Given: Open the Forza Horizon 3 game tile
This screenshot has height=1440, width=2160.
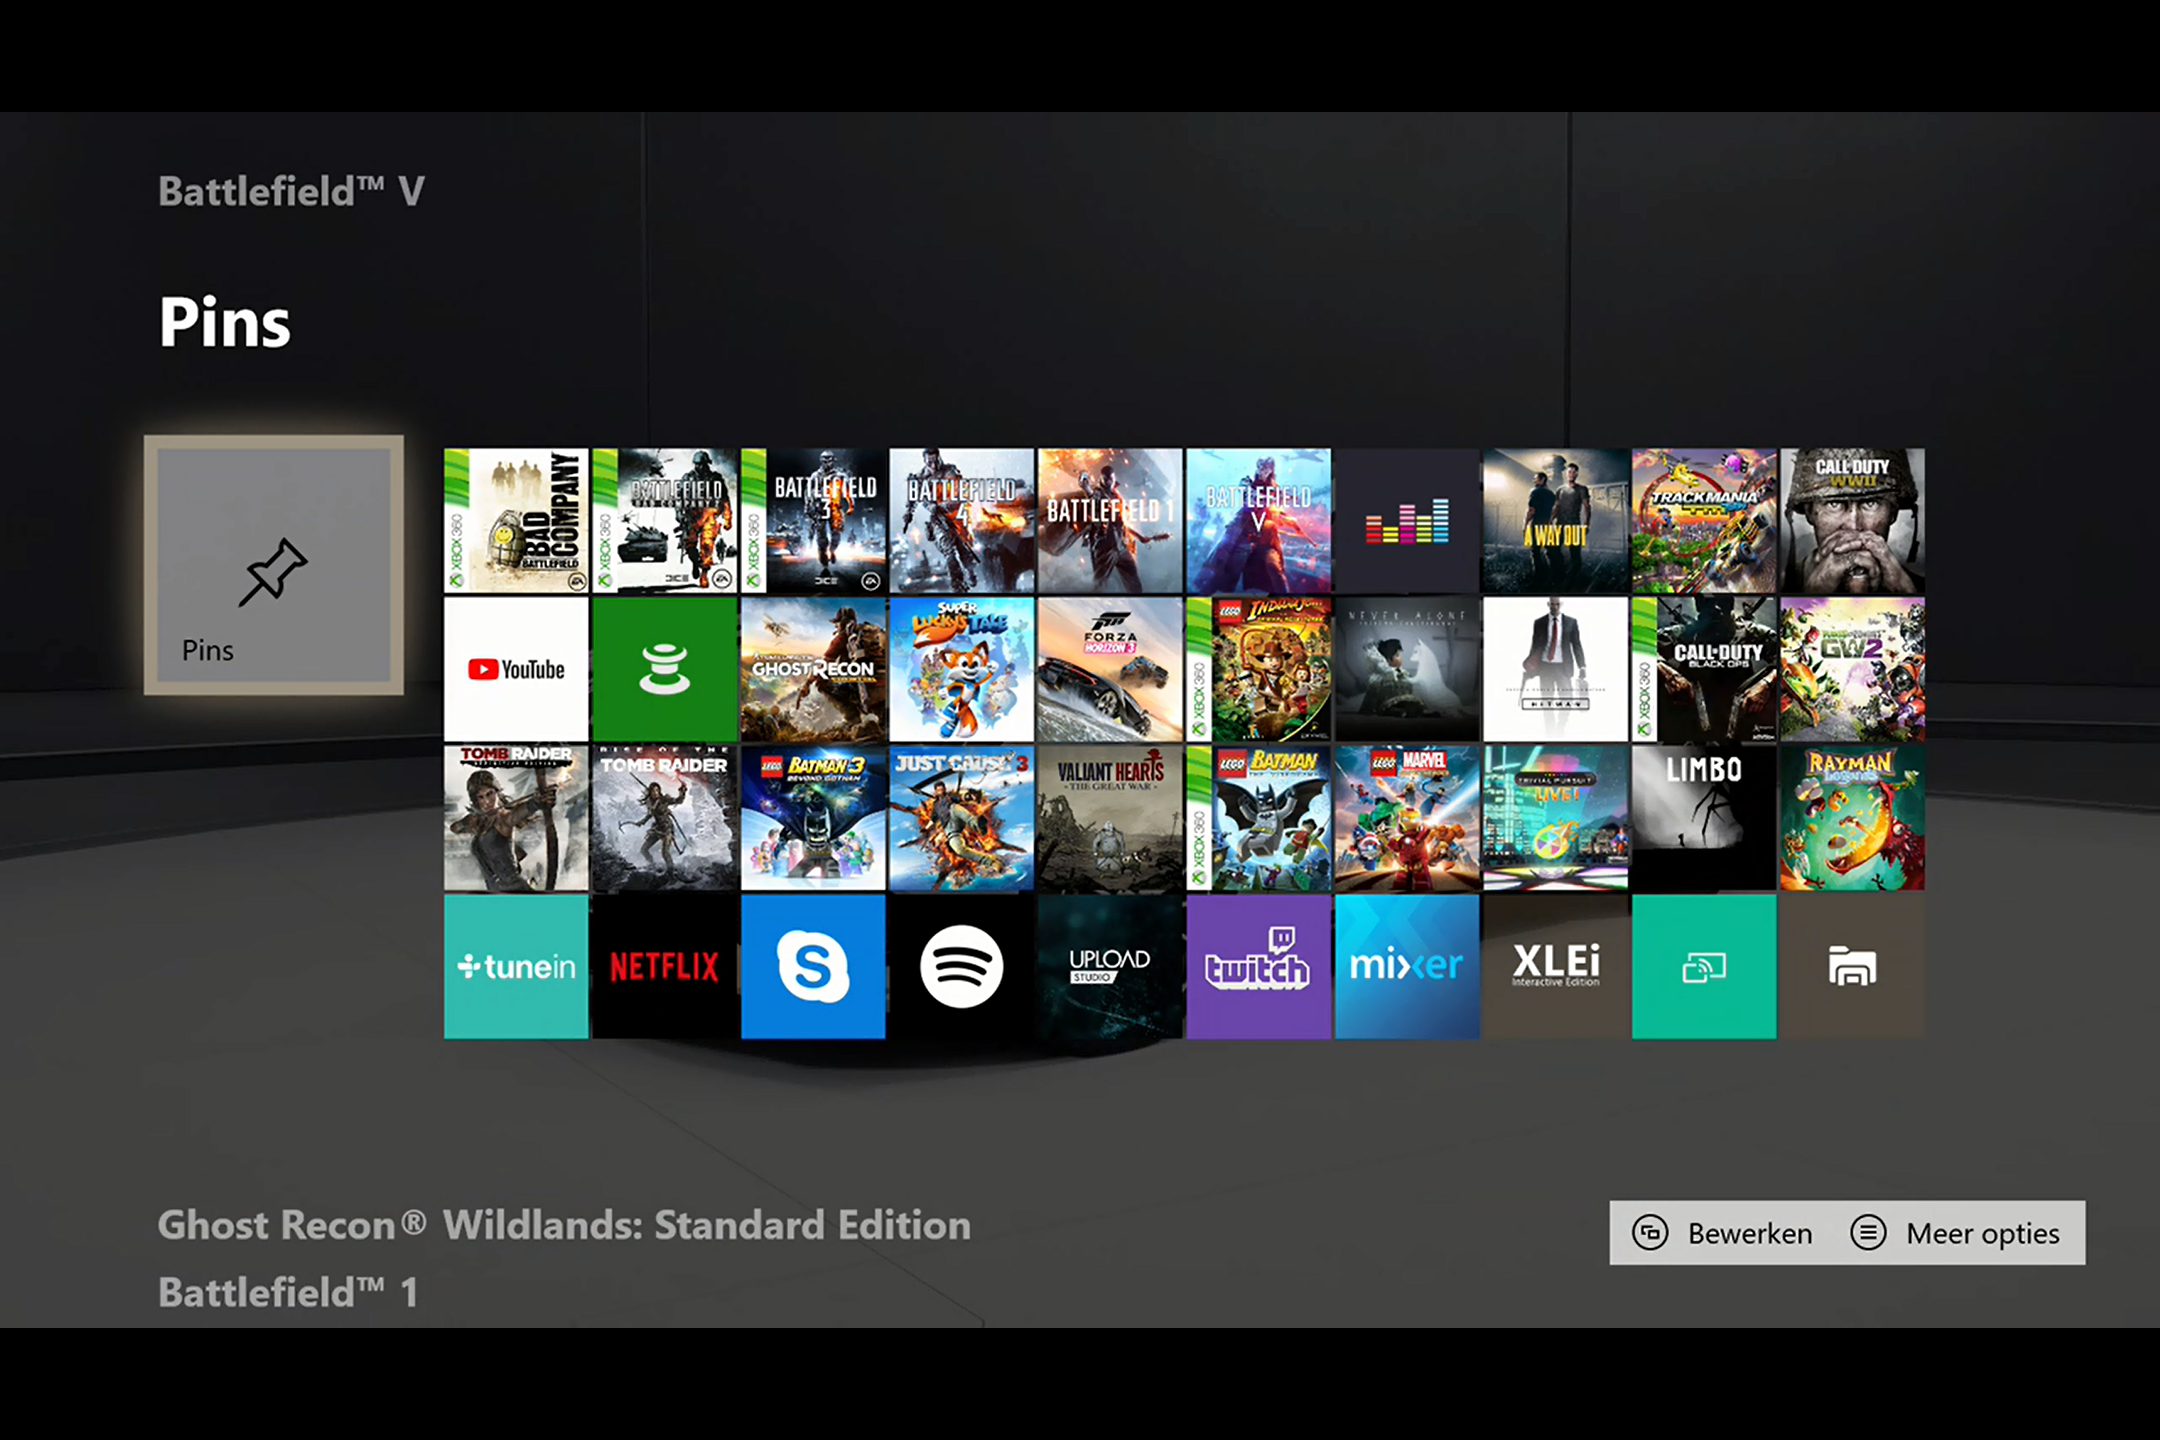Looking at the screenshot, I should coord(1109,669).
